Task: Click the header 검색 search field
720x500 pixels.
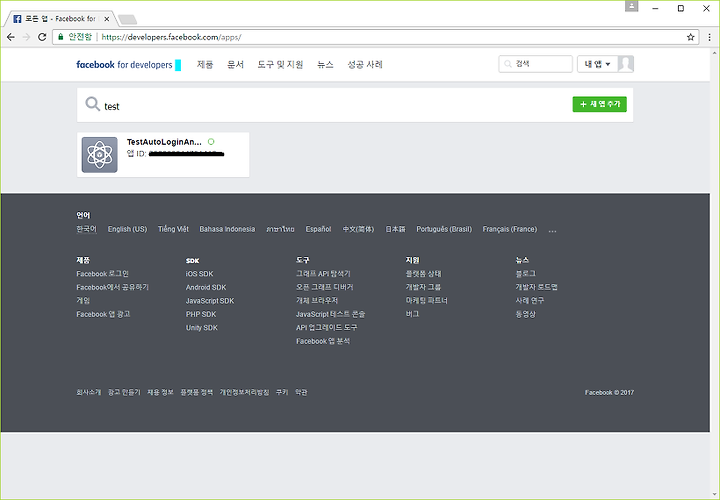Action: (535, 64)
